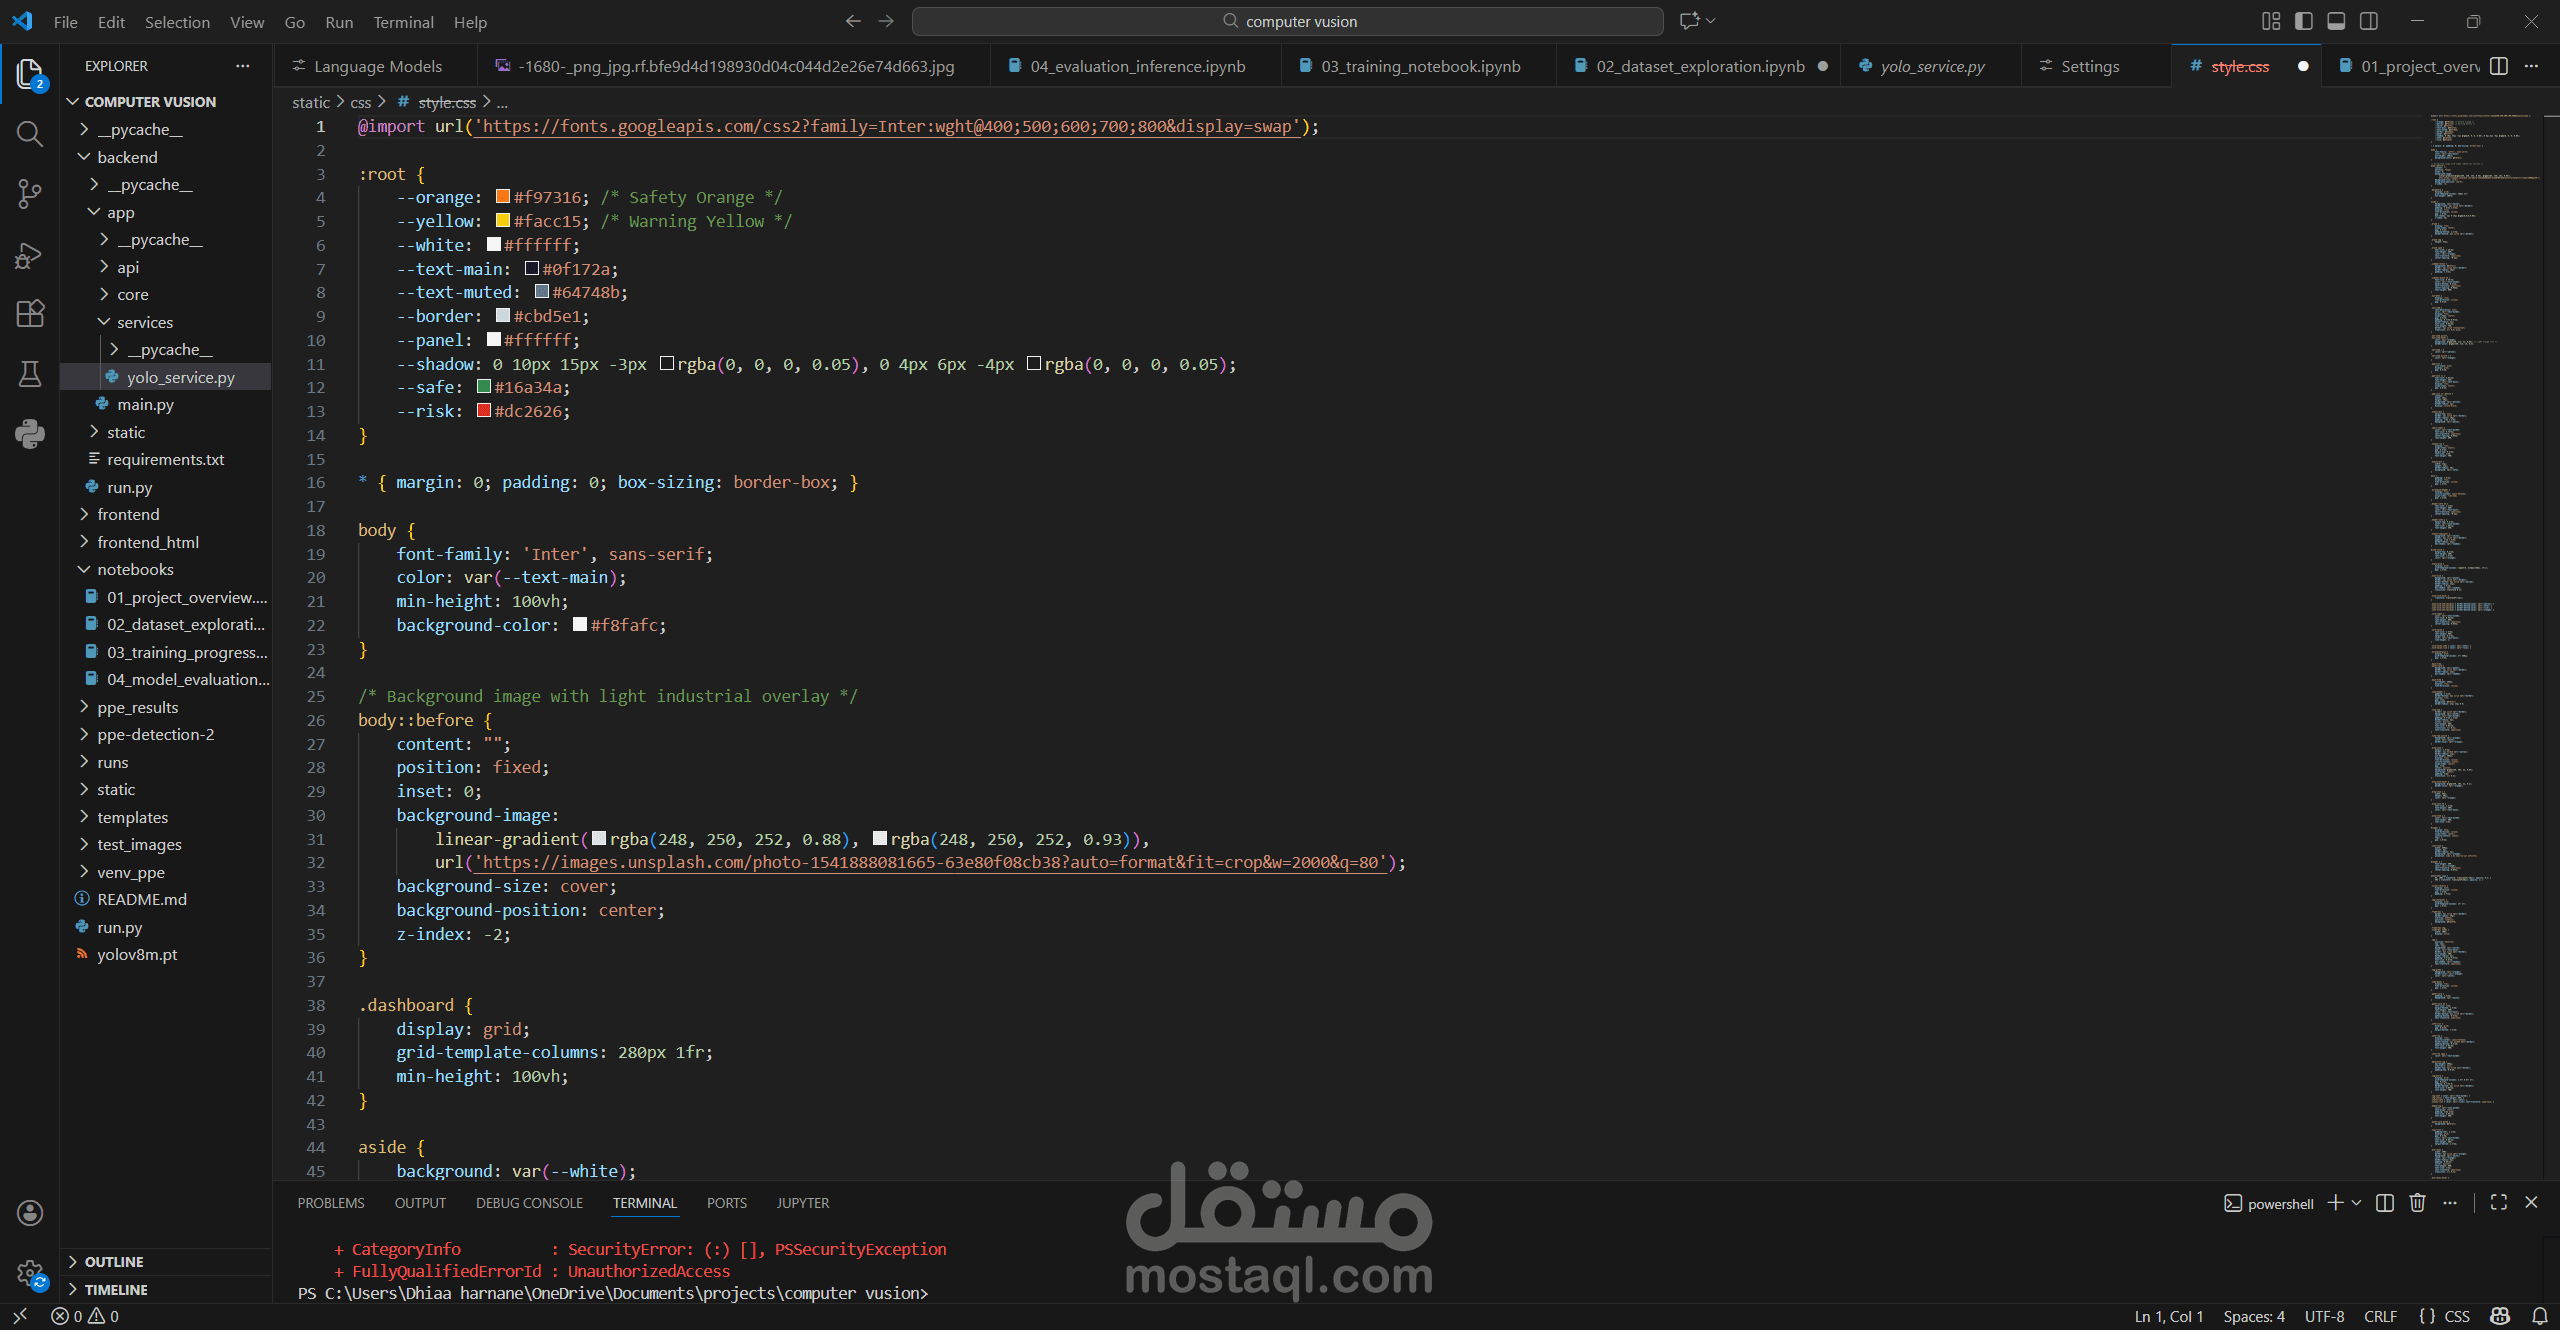Open the Extensions view
The width and height of the screenshot is (2560, 1330).
[30, 314]
